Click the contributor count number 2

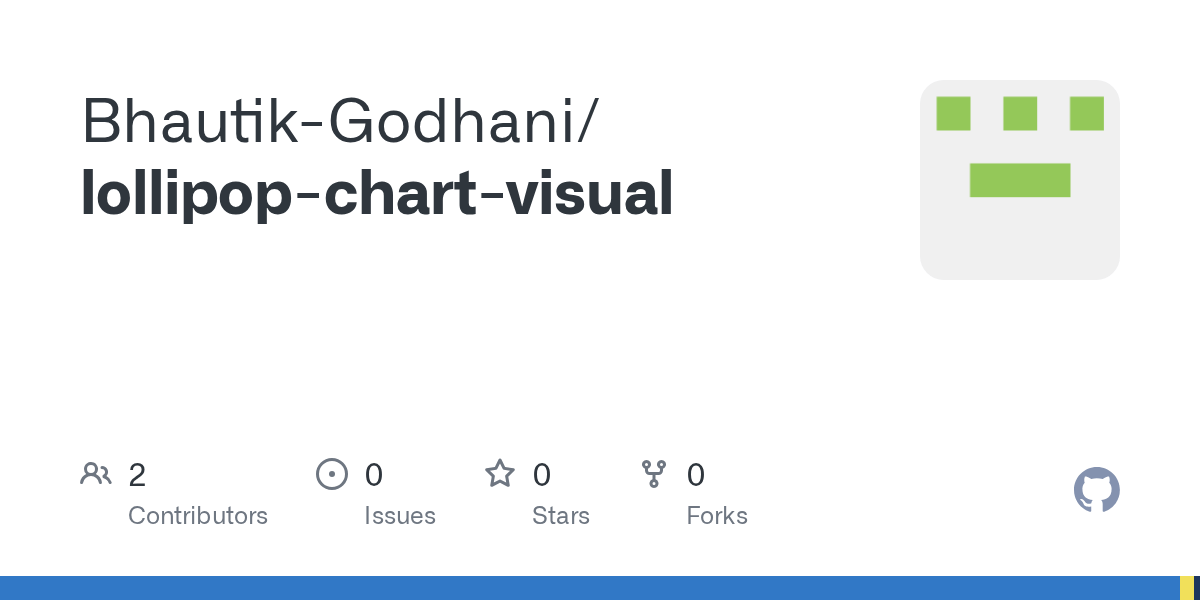pyautogui.click(x=137, y=475)
